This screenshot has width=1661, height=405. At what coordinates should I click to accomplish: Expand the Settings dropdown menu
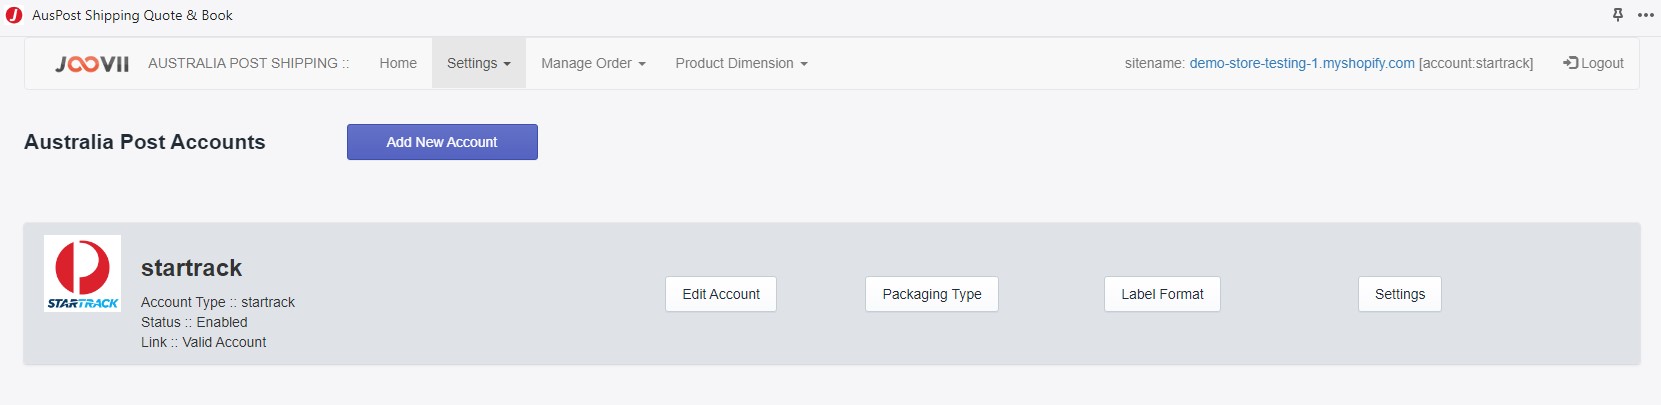click(x=479, y=63)
